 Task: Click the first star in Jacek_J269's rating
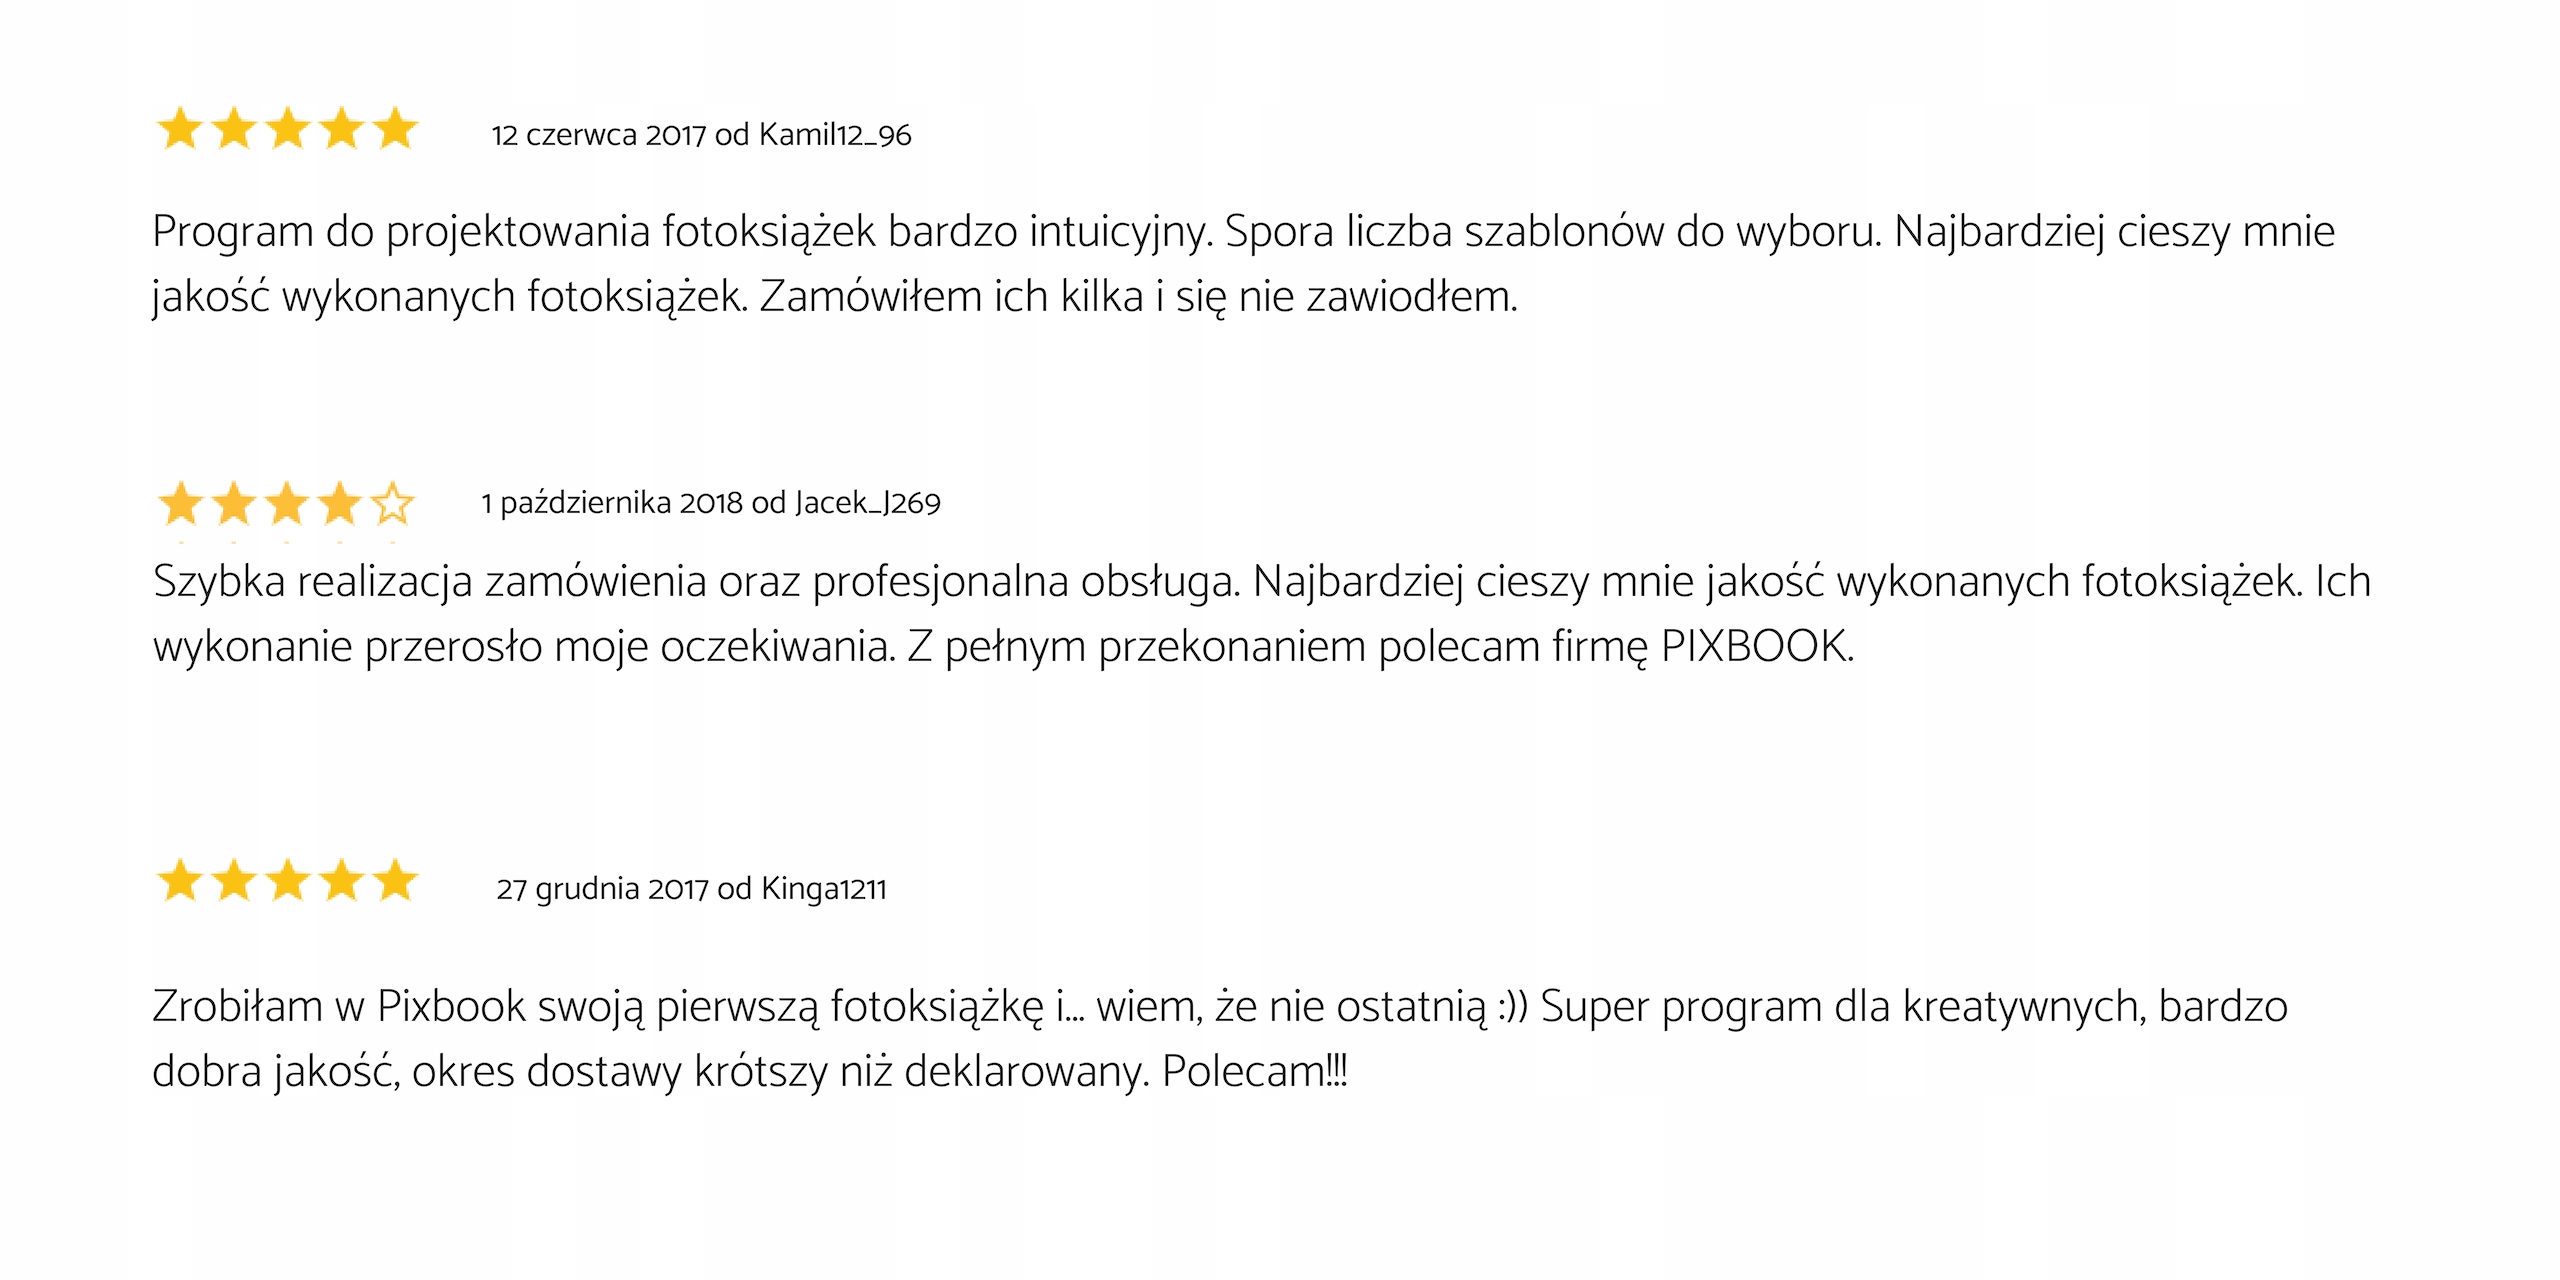click(x=181, y=503)
